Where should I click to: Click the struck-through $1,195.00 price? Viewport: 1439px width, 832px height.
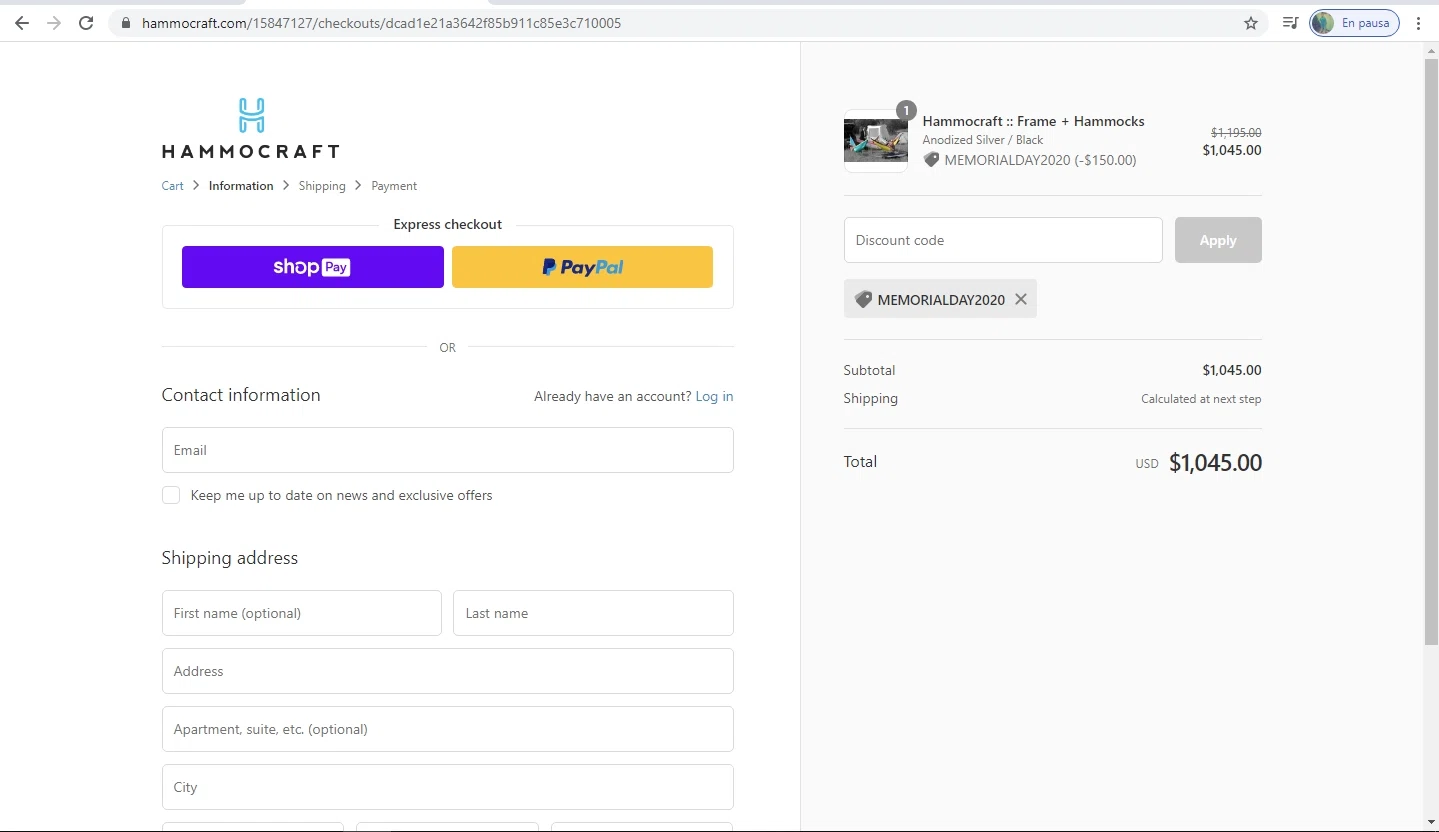point(1236,132)
